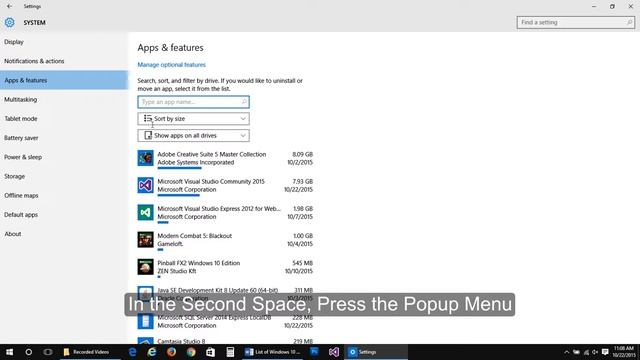Select Microsoft Visual Studio Community 2015 entry

point(225,186)
